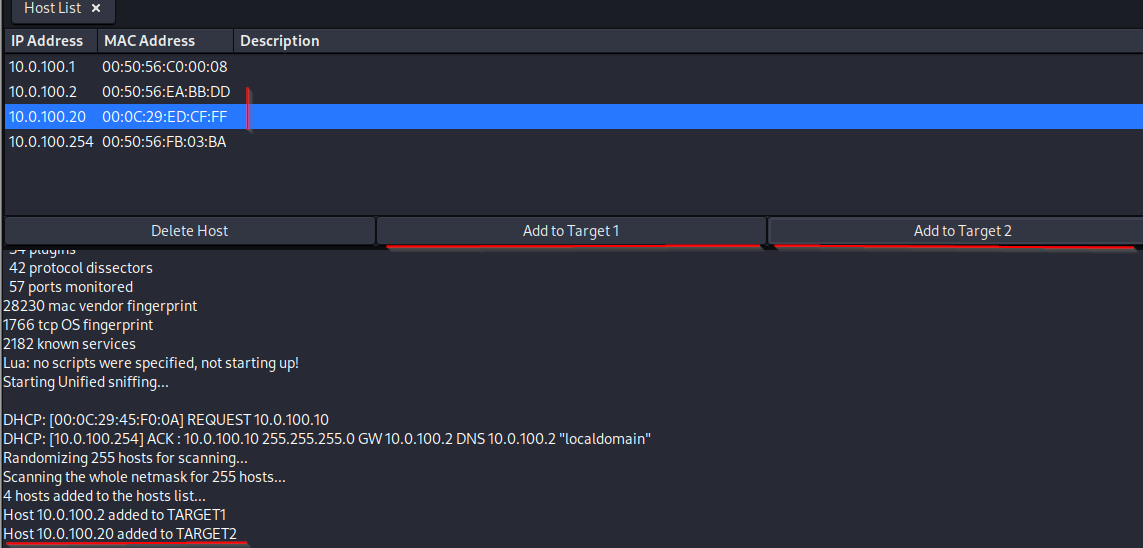Close the Host List tab
The width and height of the screenshot is (1143, 548).
(x=96, y=8)
